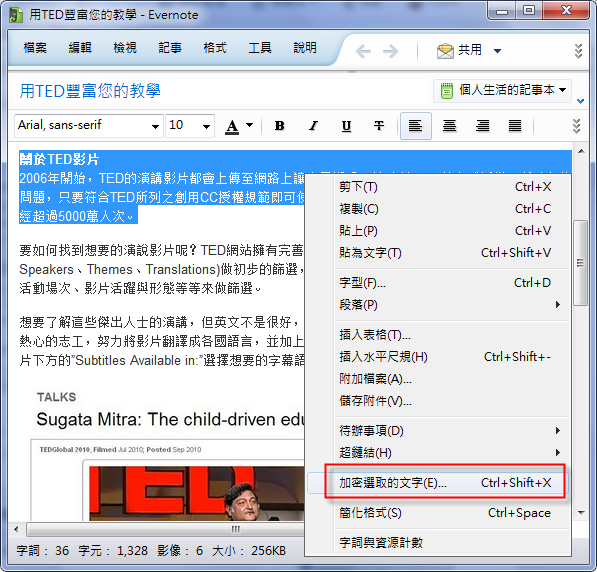
Task: Select 插入表格 menu entry
Action: 438,335
